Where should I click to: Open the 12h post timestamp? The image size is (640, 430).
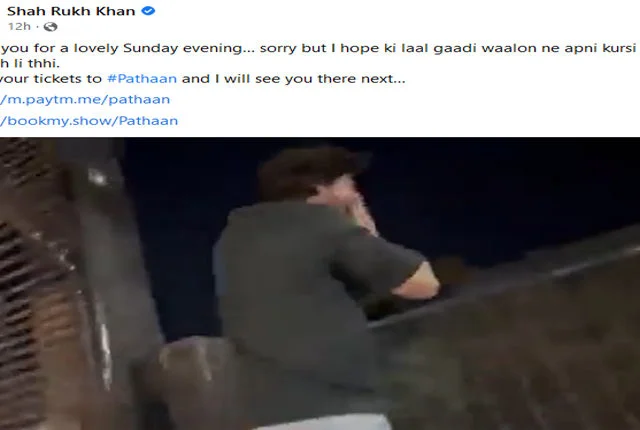click(19, 27)
